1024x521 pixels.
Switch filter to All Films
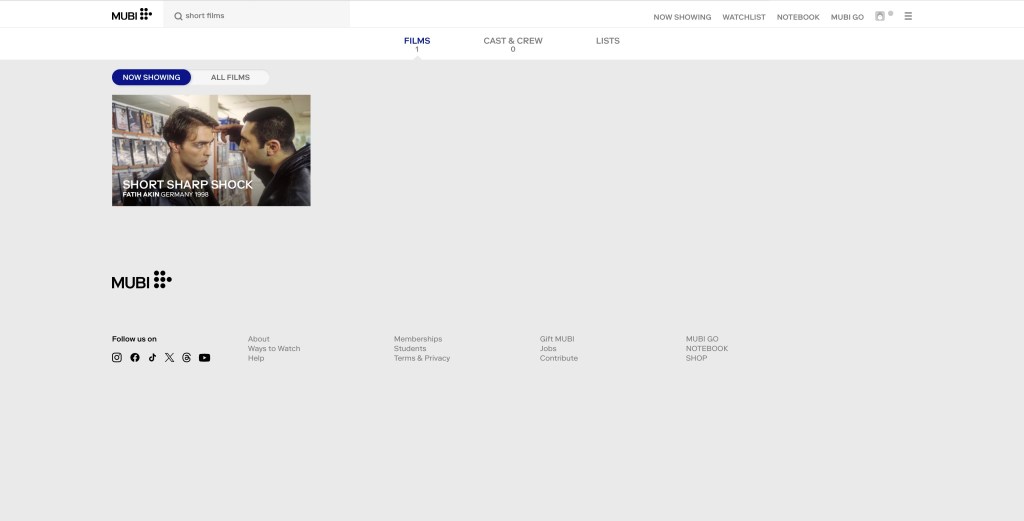[x=230, y=77]
